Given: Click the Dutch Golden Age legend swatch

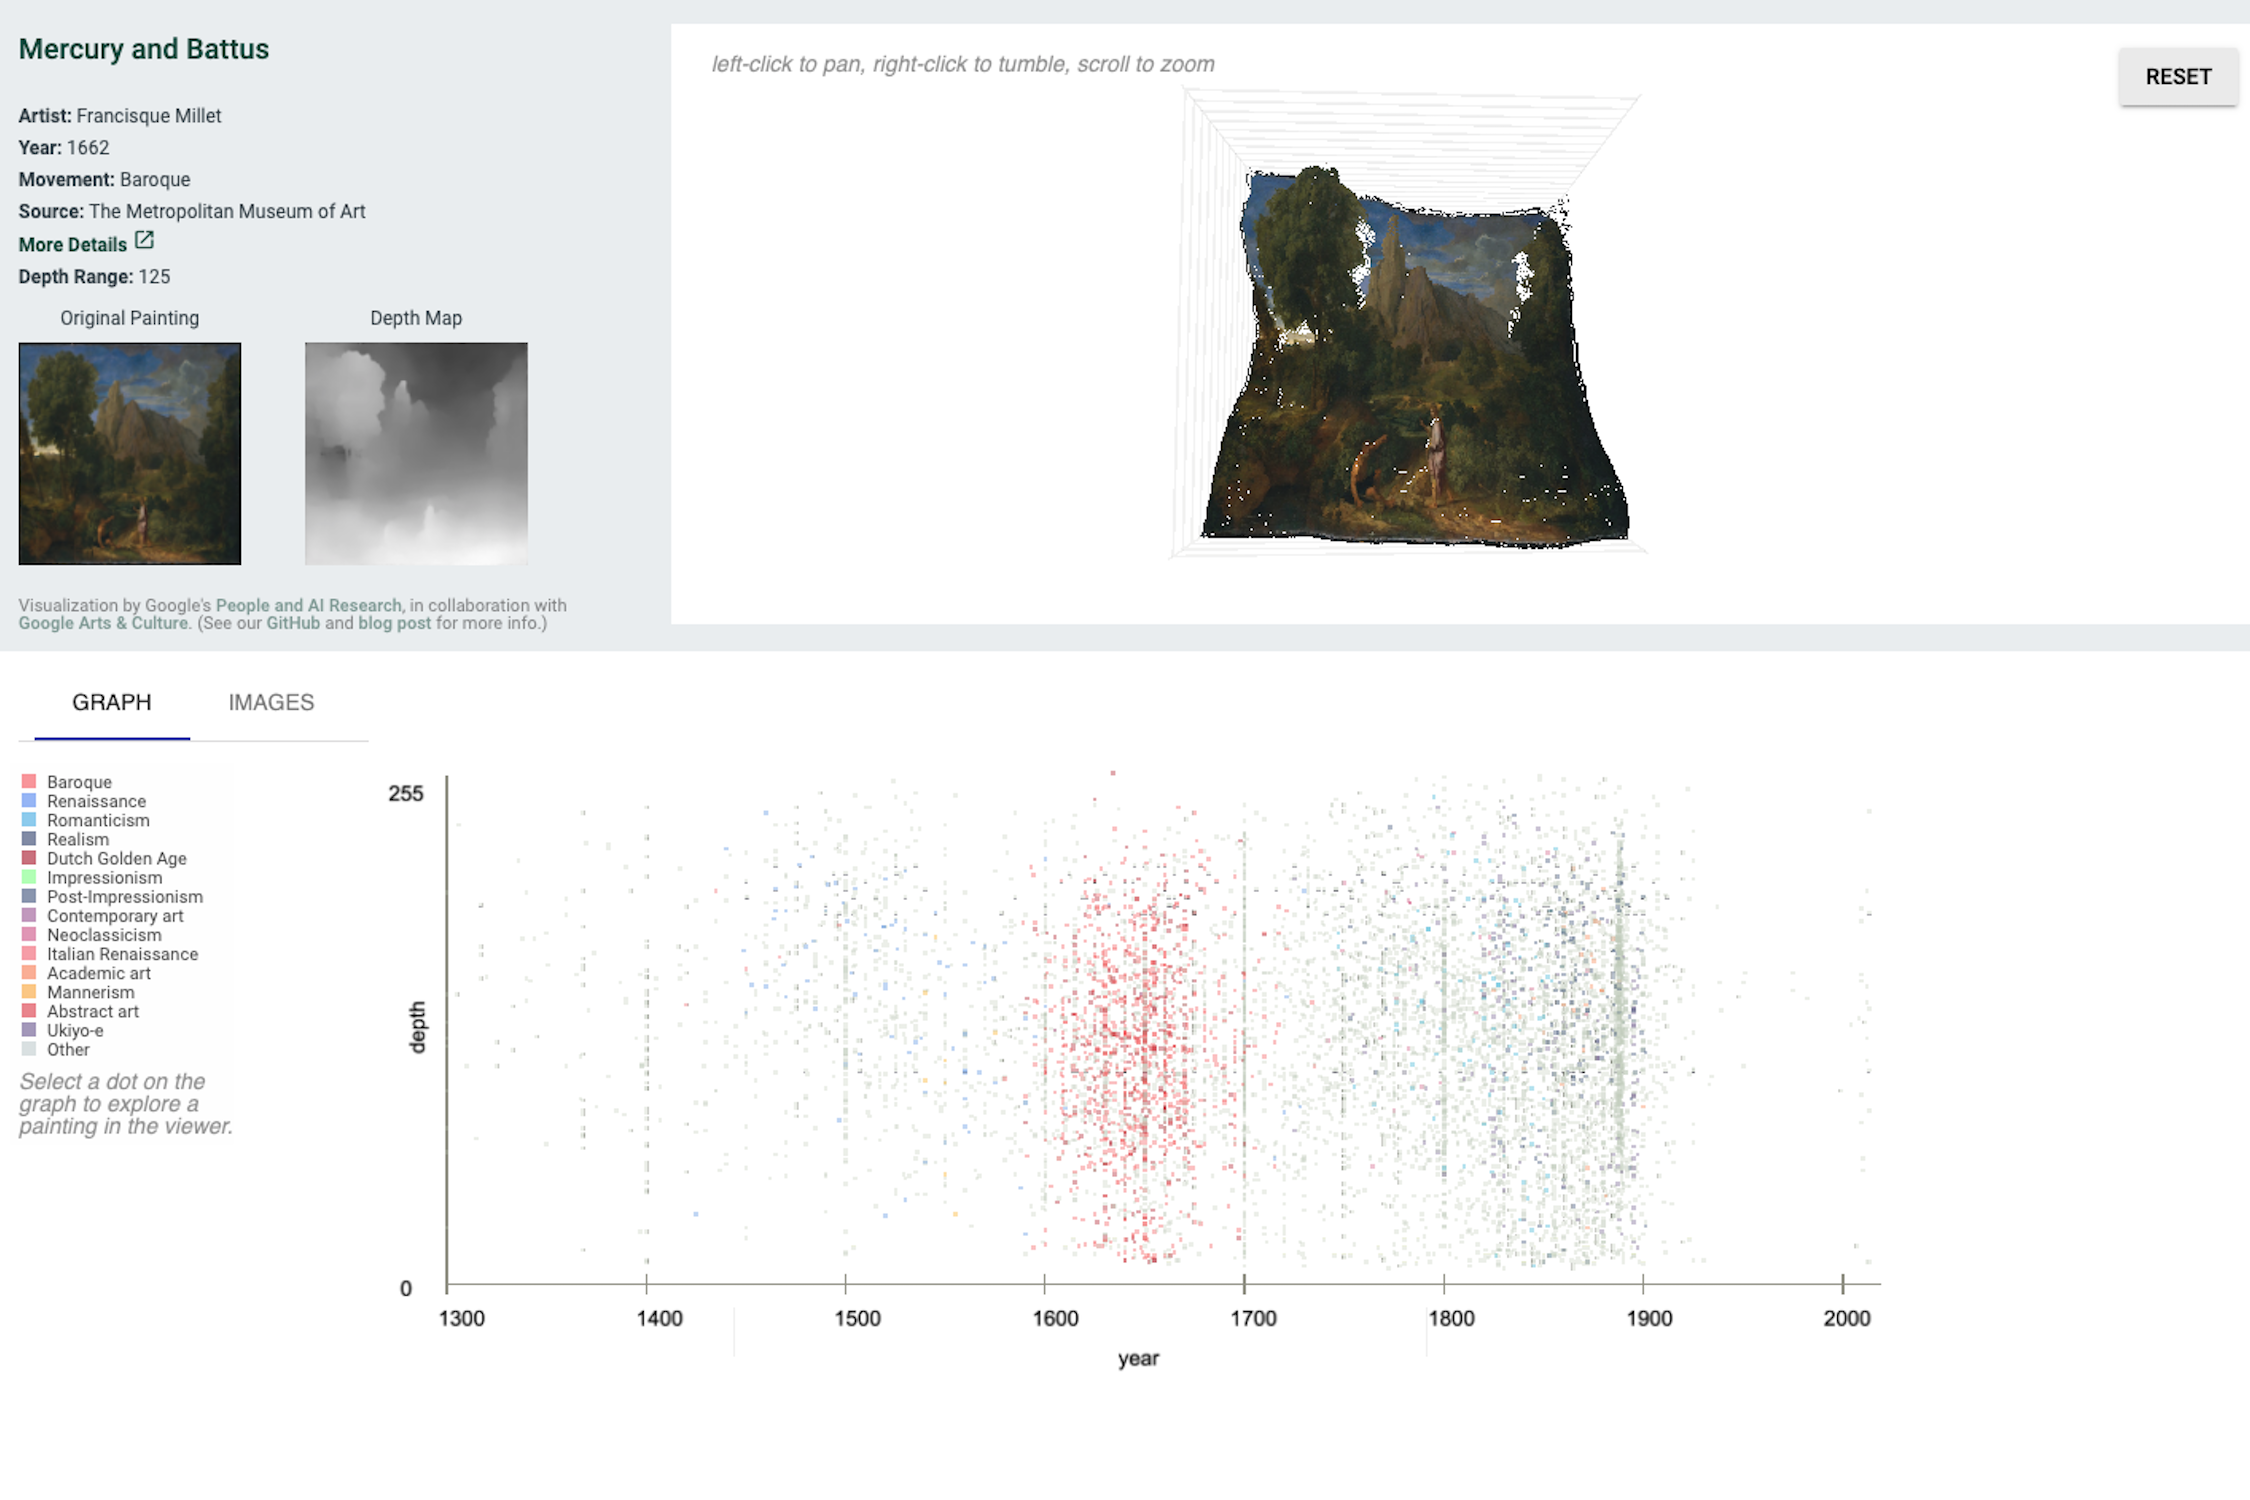Looking at the screenshot, I should 29,858.
